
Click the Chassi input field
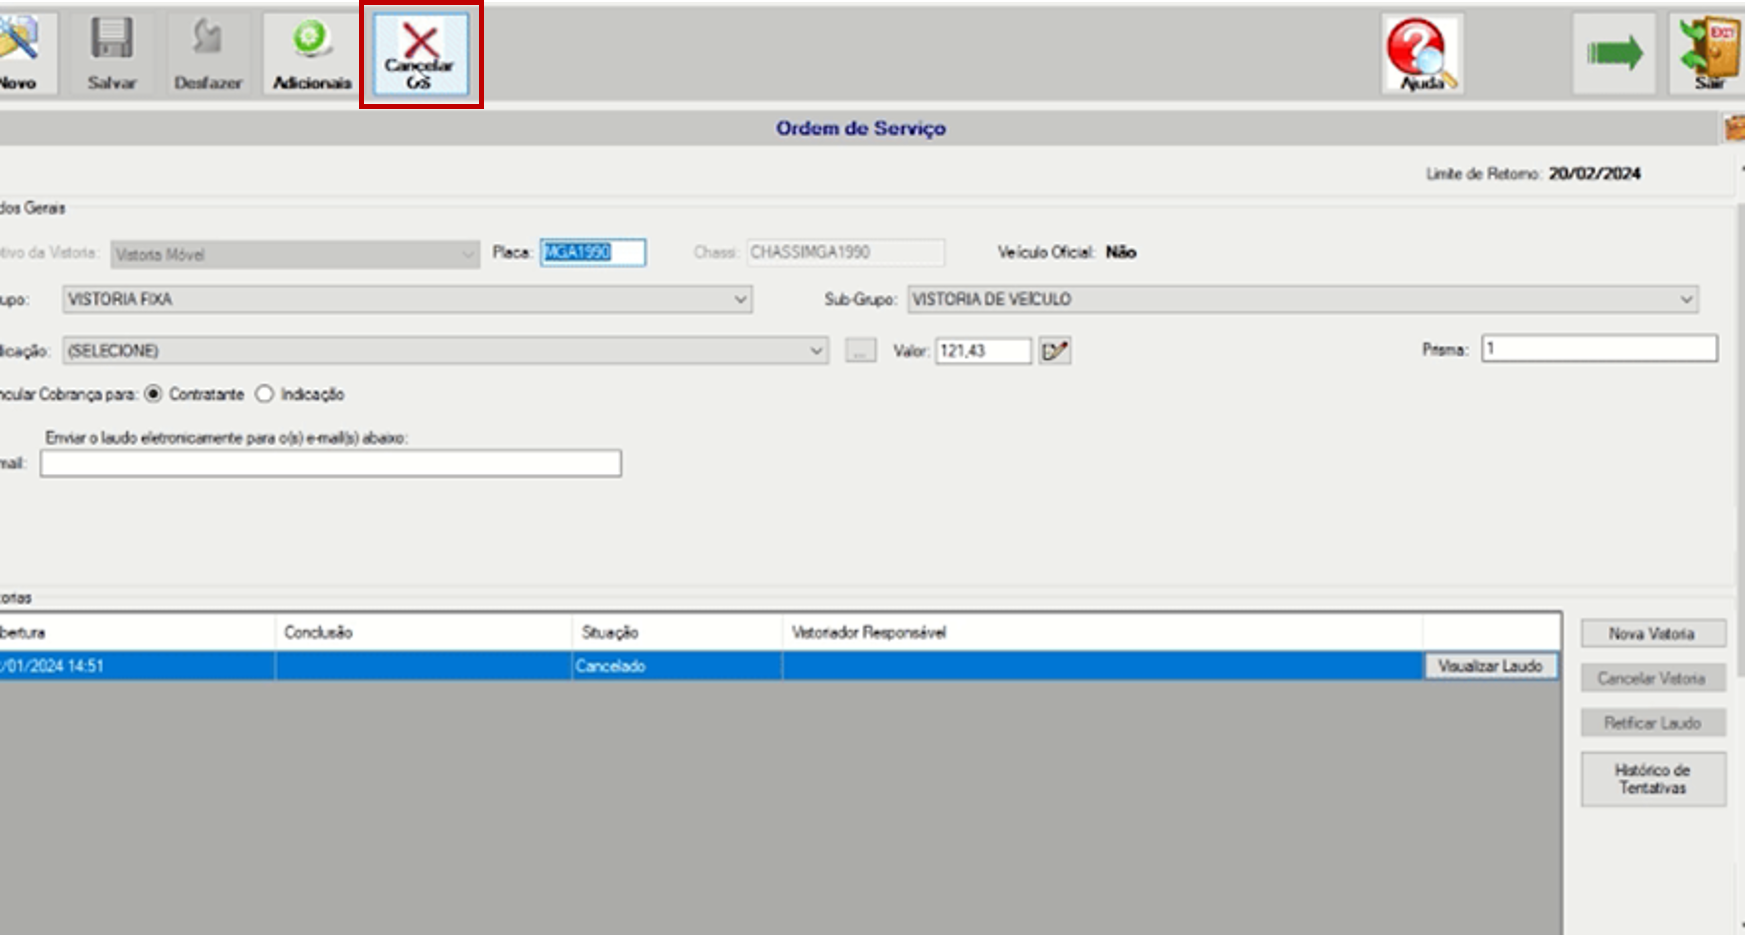click(x=845, y=252)
